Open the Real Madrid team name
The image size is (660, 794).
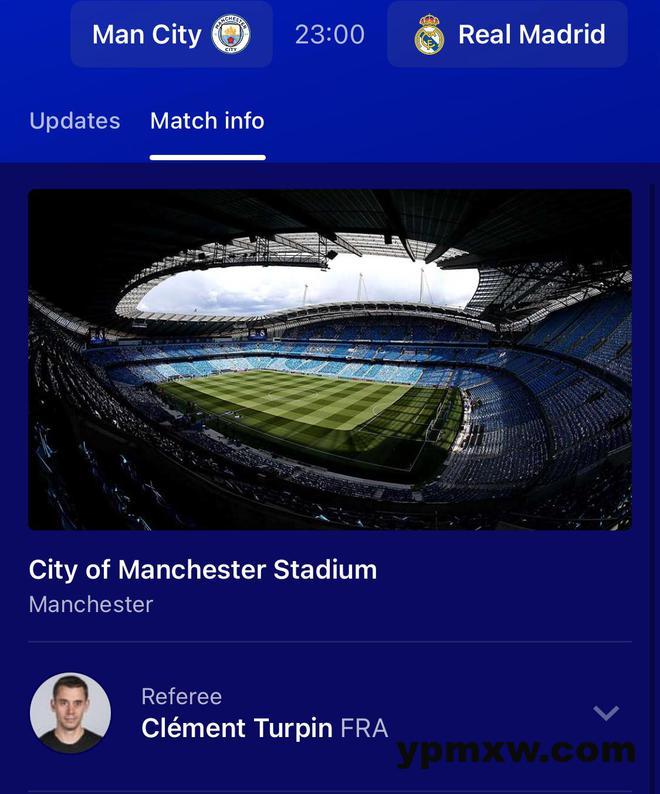[531, 34]
